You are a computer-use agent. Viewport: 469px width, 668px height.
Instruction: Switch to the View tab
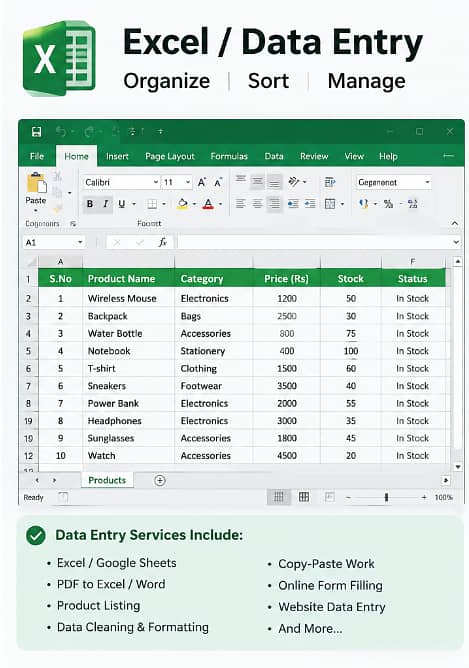click(x=354, y=156)
